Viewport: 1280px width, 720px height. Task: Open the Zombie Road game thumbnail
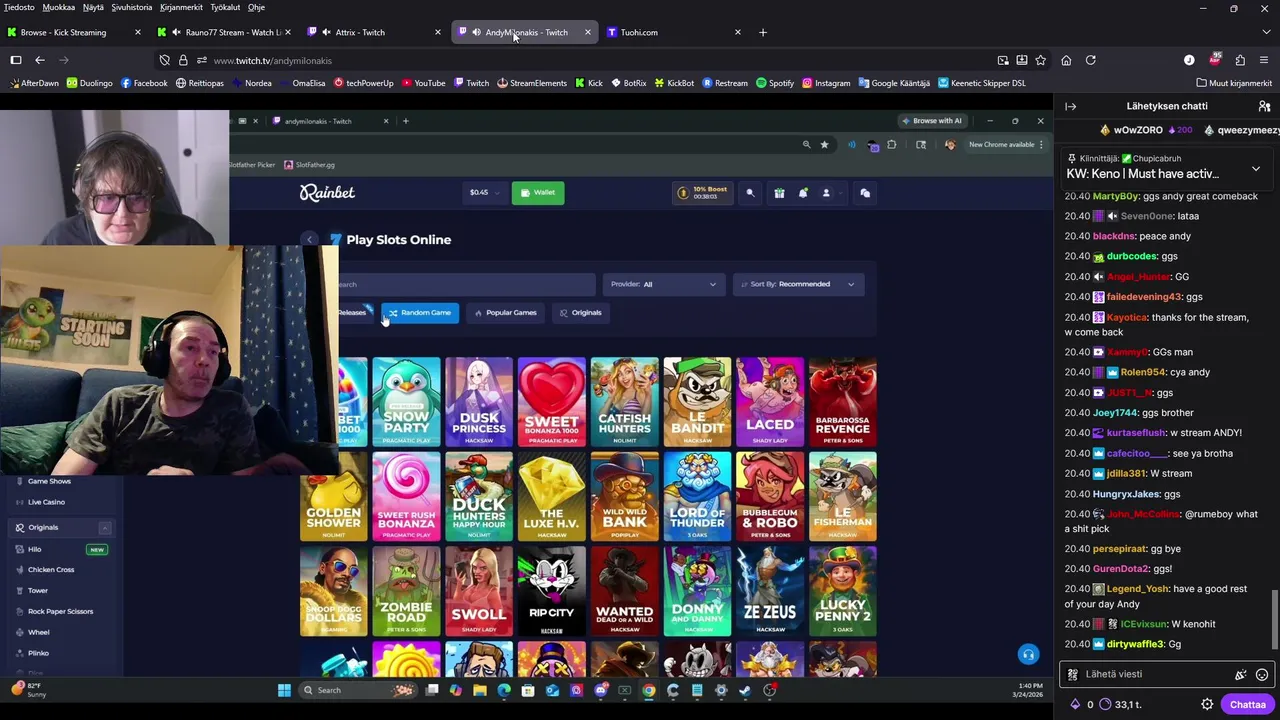click(x=406, y=592)
